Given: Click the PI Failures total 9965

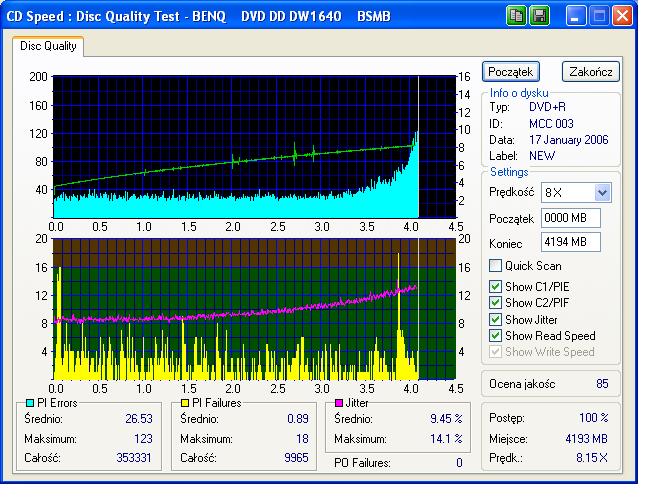Looking at the screenshot, I should 296,458.
